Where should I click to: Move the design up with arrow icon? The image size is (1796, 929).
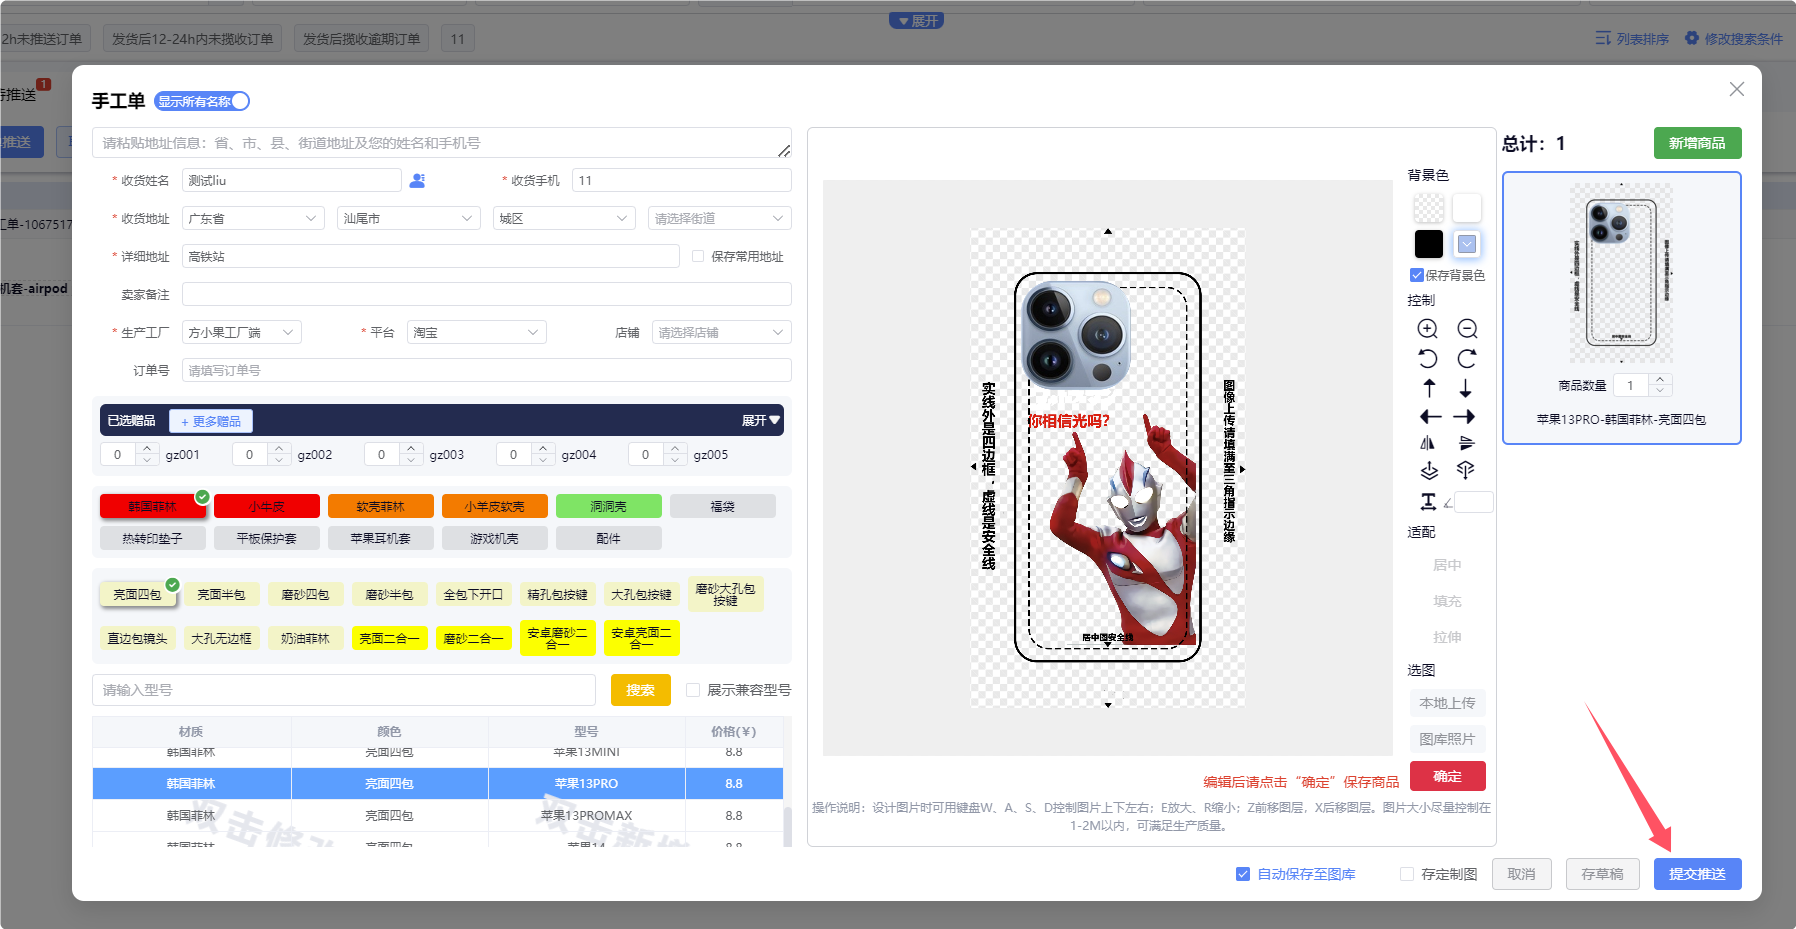tap(1429, 388)
